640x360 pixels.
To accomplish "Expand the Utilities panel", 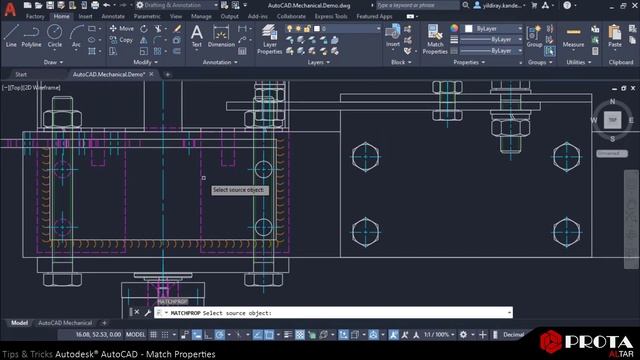I will point(579,62).
